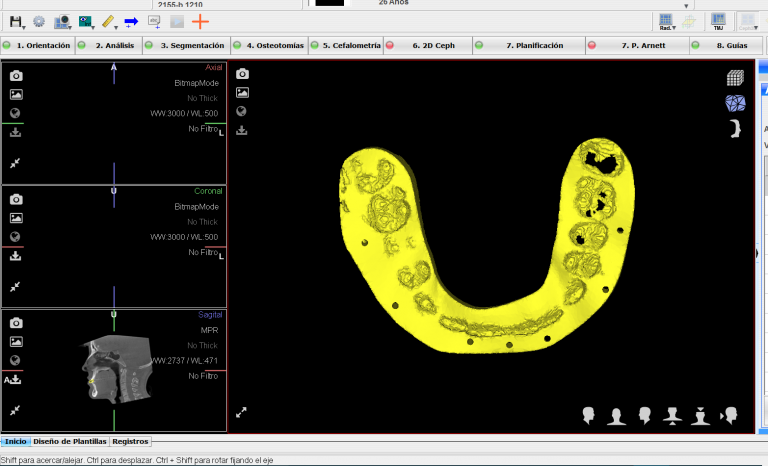Expand the top patient combo box arrow
768x466 pixels.
click(686, 6)
